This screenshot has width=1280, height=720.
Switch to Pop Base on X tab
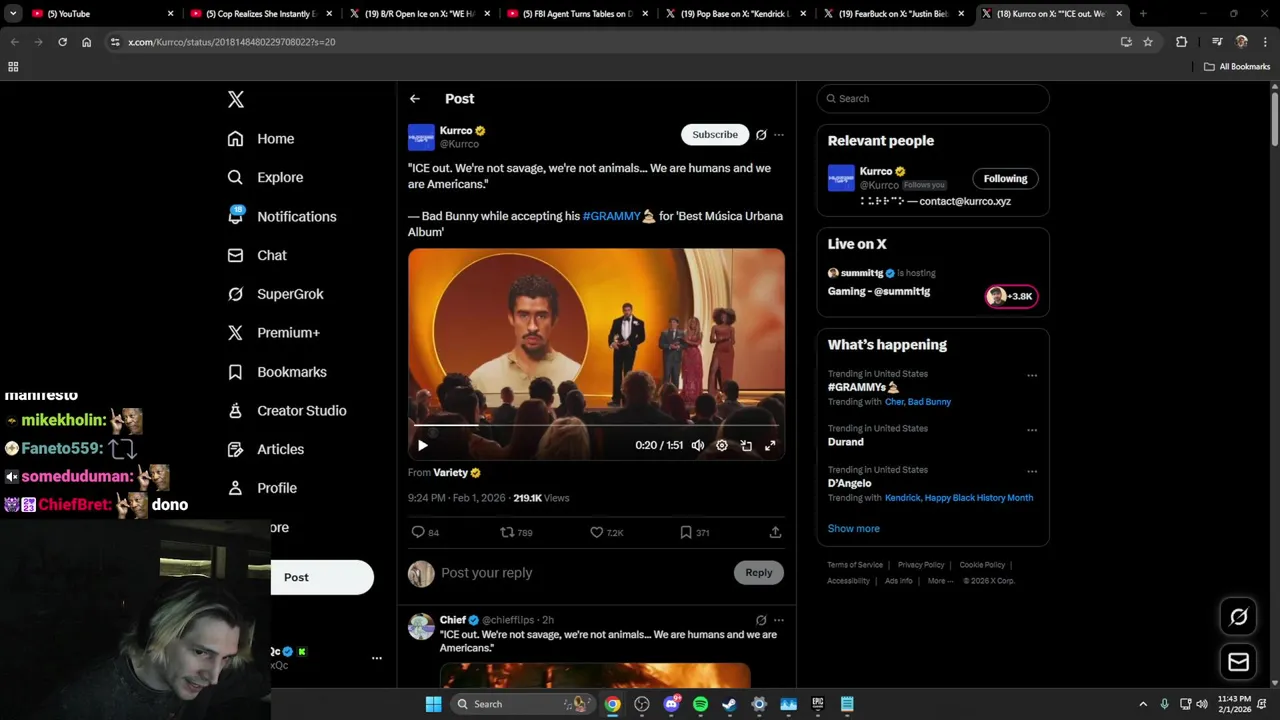pyautogui.click(x=734, y=14)
